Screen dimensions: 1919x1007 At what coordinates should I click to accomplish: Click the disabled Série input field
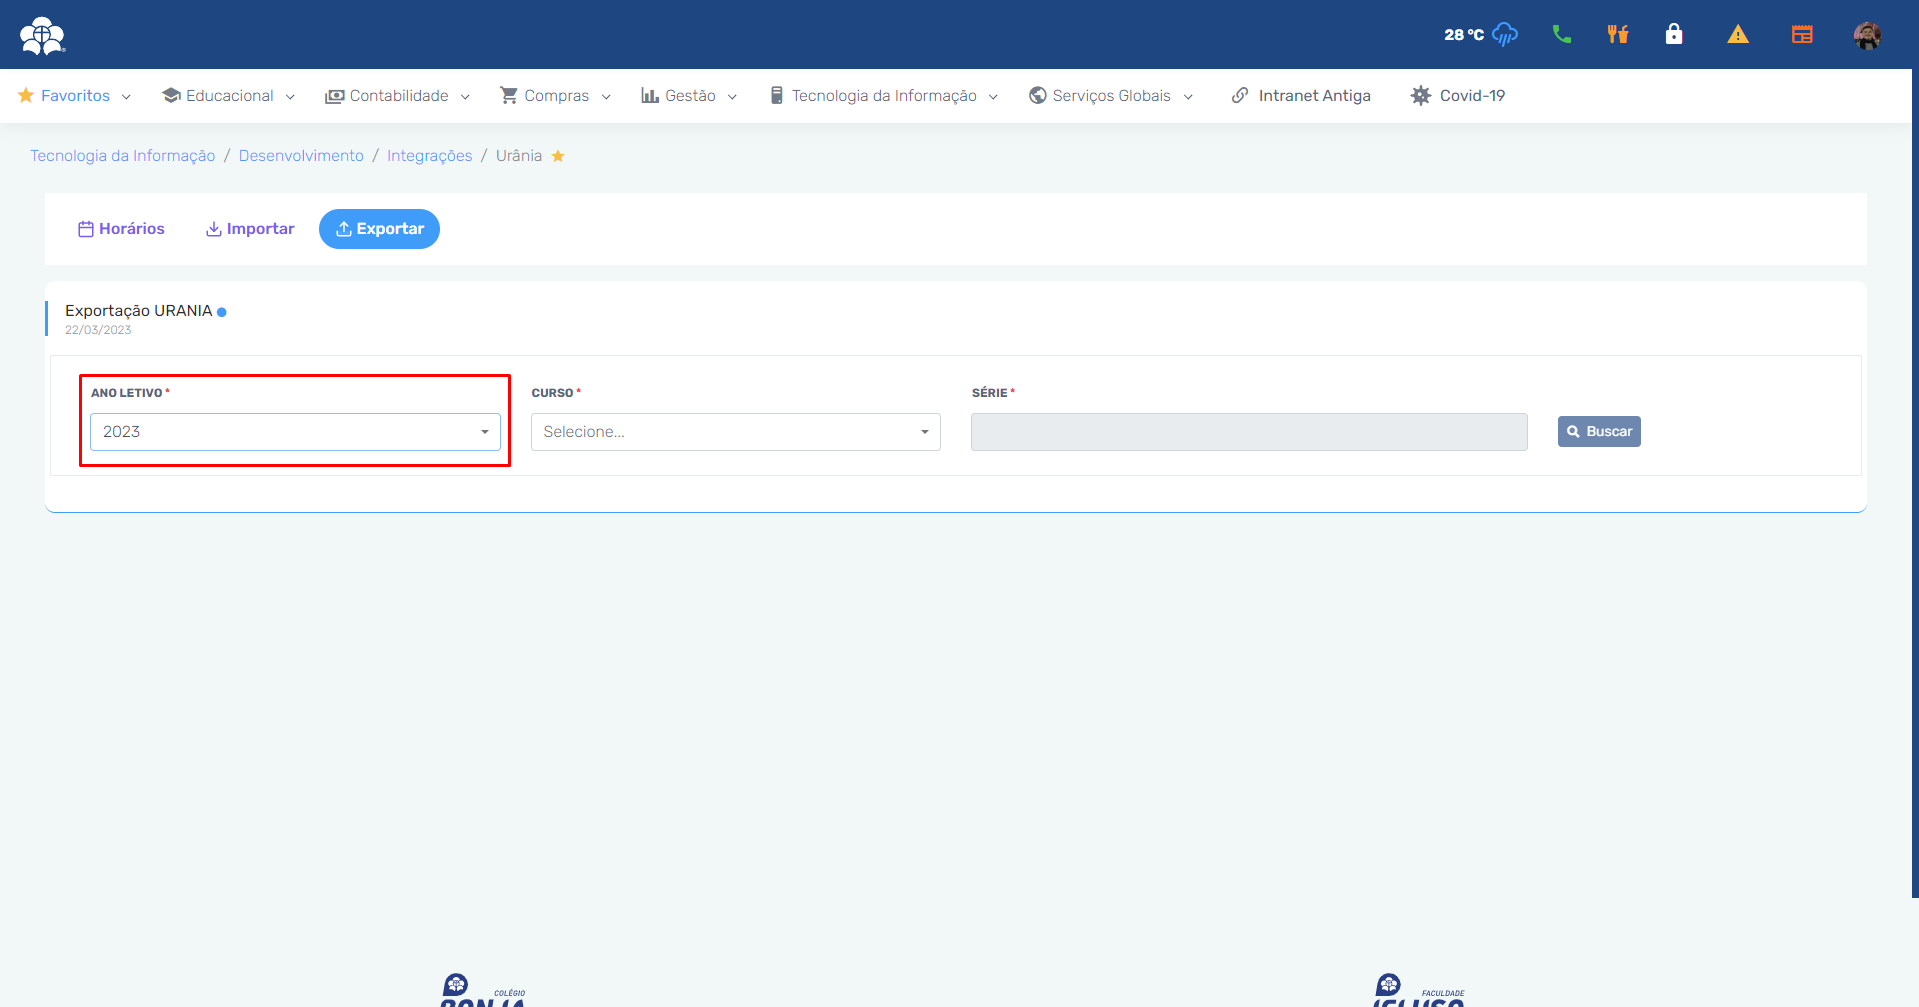pyautogui.click(x=1248, y=432)
